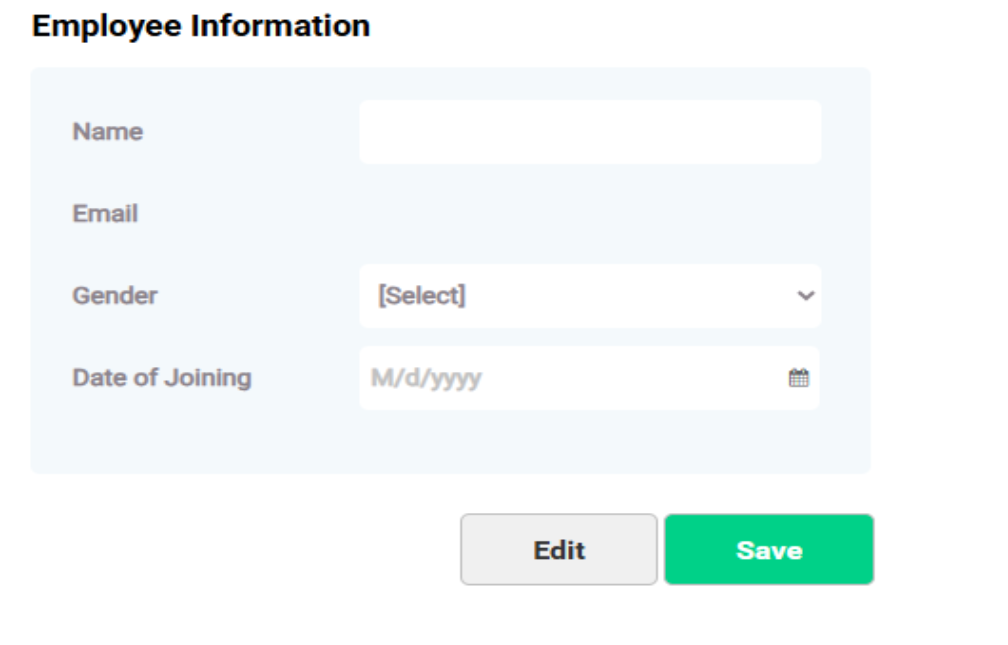Save the employee information form
This screenshot has width=1008, height=645.
[769, 549]
